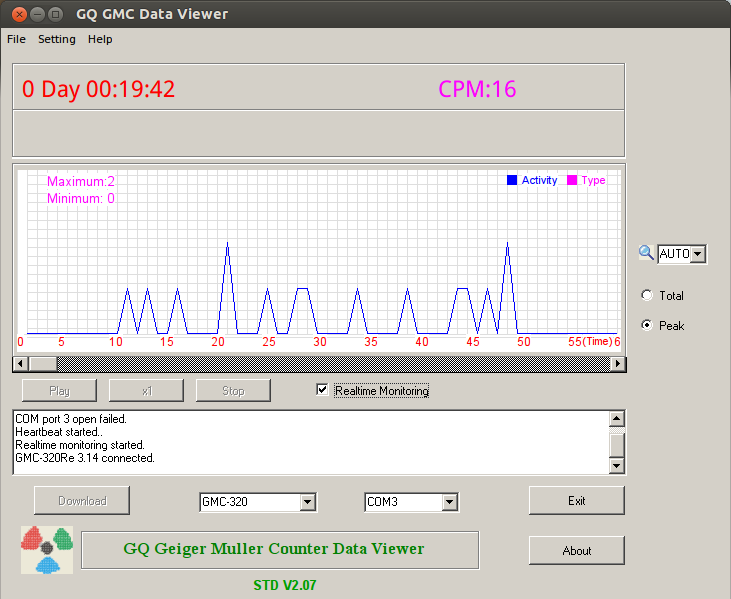Click the Play button
The height and width of the screenshot is (599, 731).
click(59, 391)
